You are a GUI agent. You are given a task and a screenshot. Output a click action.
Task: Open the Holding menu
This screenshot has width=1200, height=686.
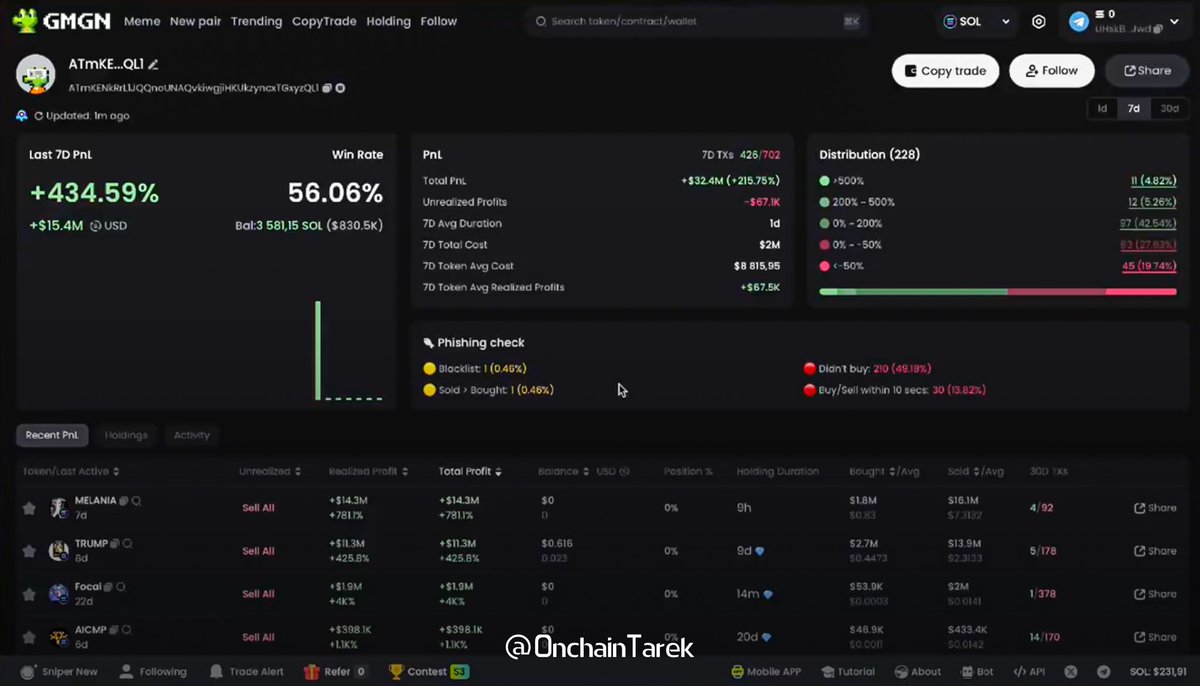(388, 21)
